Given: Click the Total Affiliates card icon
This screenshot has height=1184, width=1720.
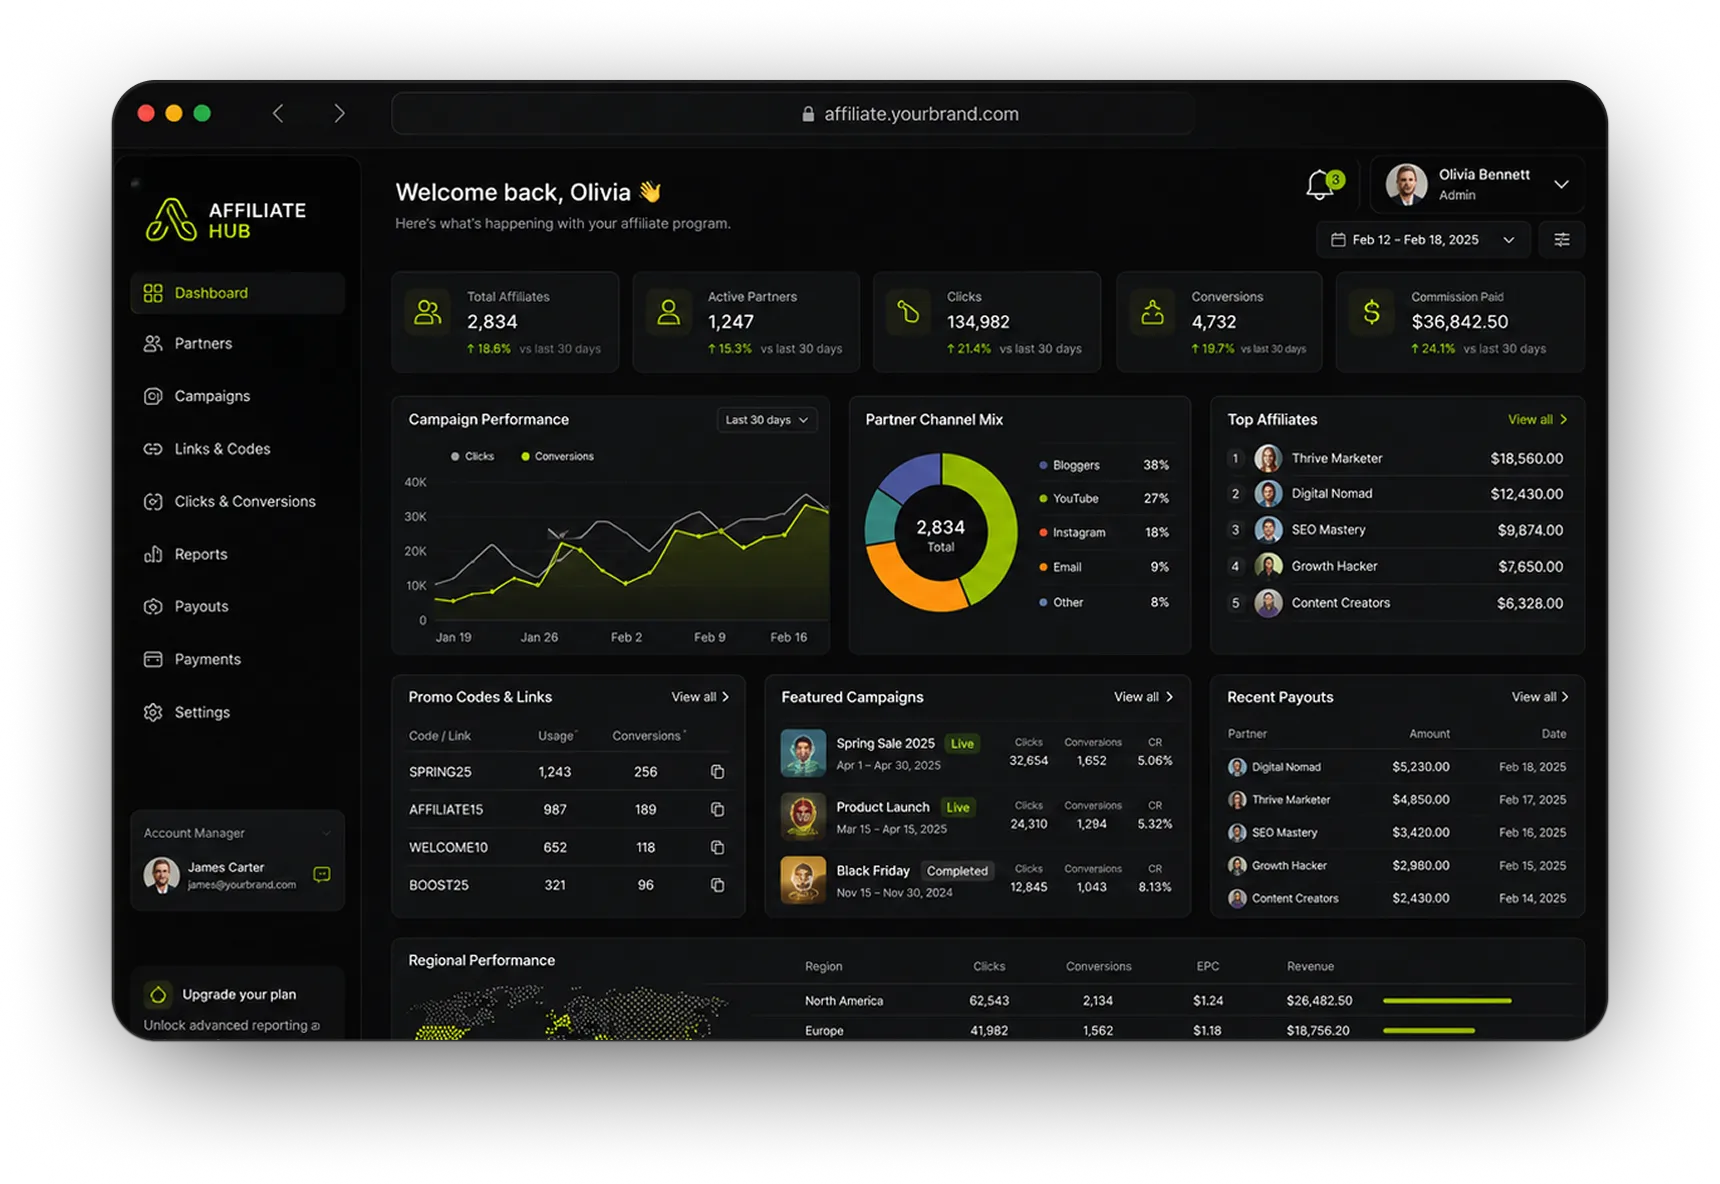Looking at the screenshot, I should 428,313.
